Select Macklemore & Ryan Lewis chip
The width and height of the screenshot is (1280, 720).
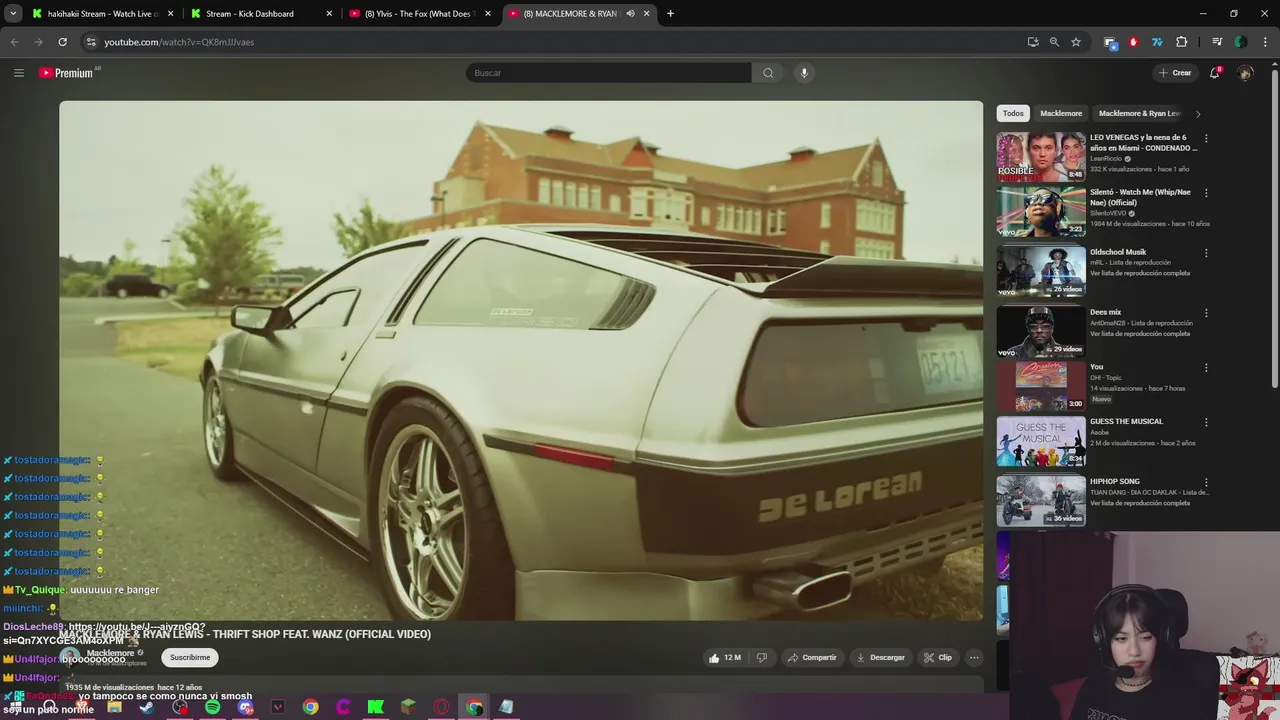(x=1139, y=114)
